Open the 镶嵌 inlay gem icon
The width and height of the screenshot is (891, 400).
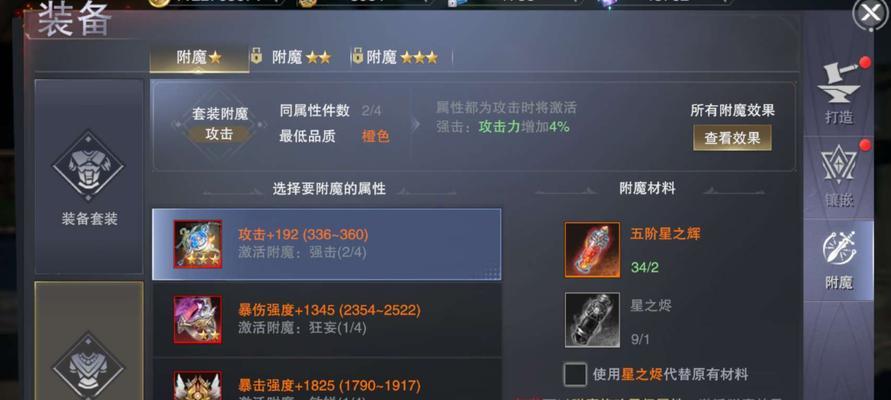click(x=839, y=165)
